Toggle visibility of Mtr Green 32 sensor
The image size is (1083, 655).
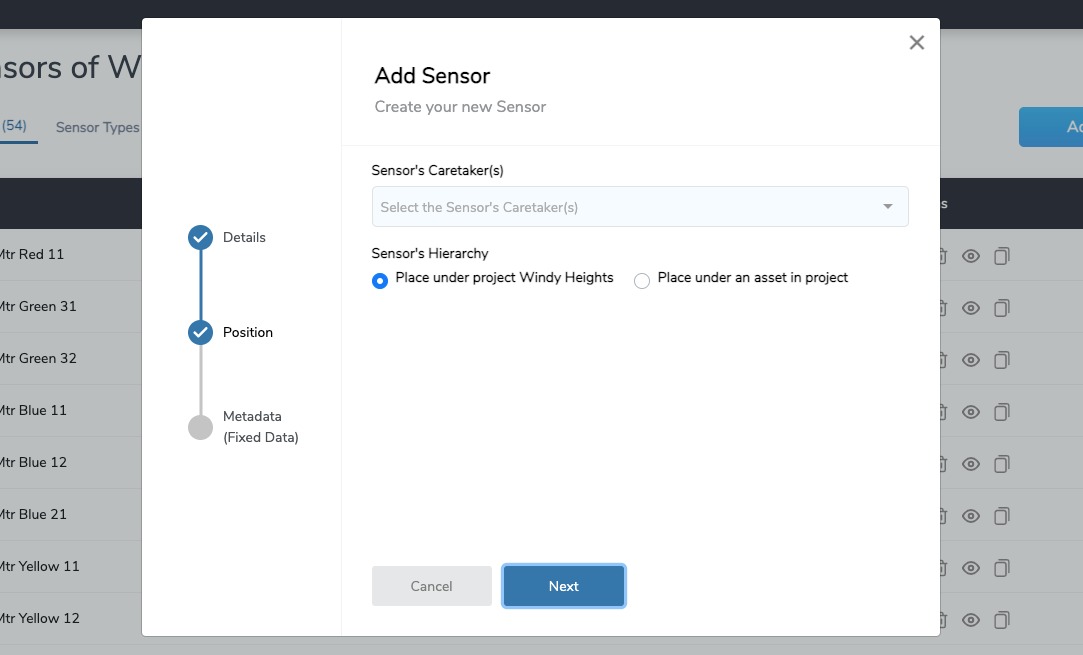click(971, 359)
